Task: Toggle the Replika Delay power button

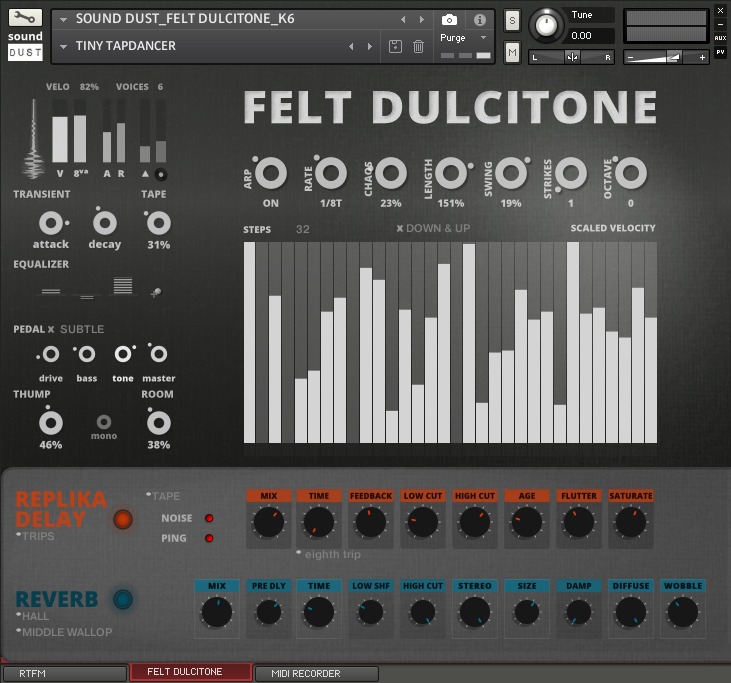Action: (x=123, y=519)
